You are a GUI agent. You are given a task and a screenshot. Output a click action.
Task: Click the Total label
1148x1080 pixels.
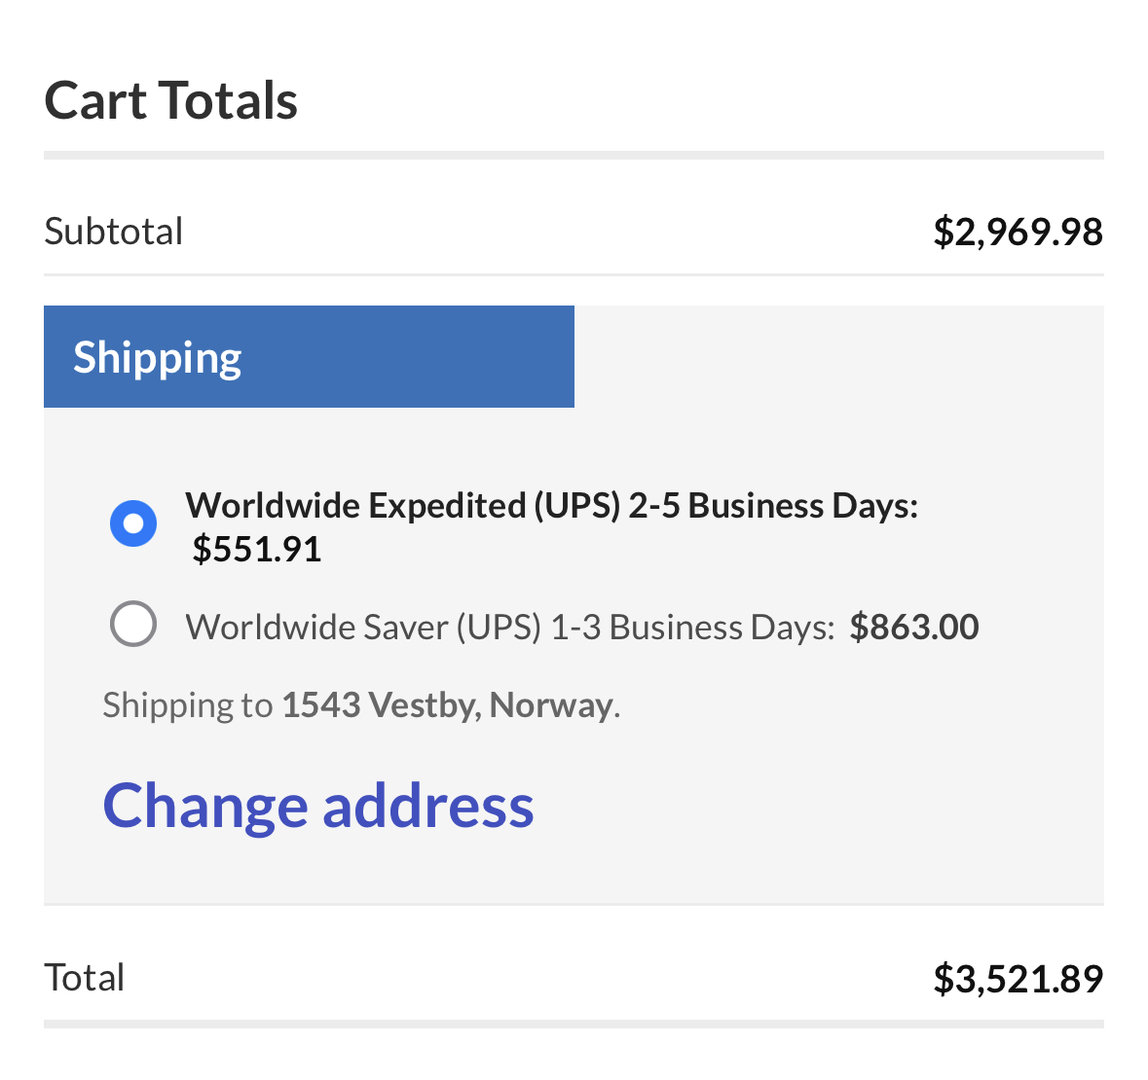[84, 978]
